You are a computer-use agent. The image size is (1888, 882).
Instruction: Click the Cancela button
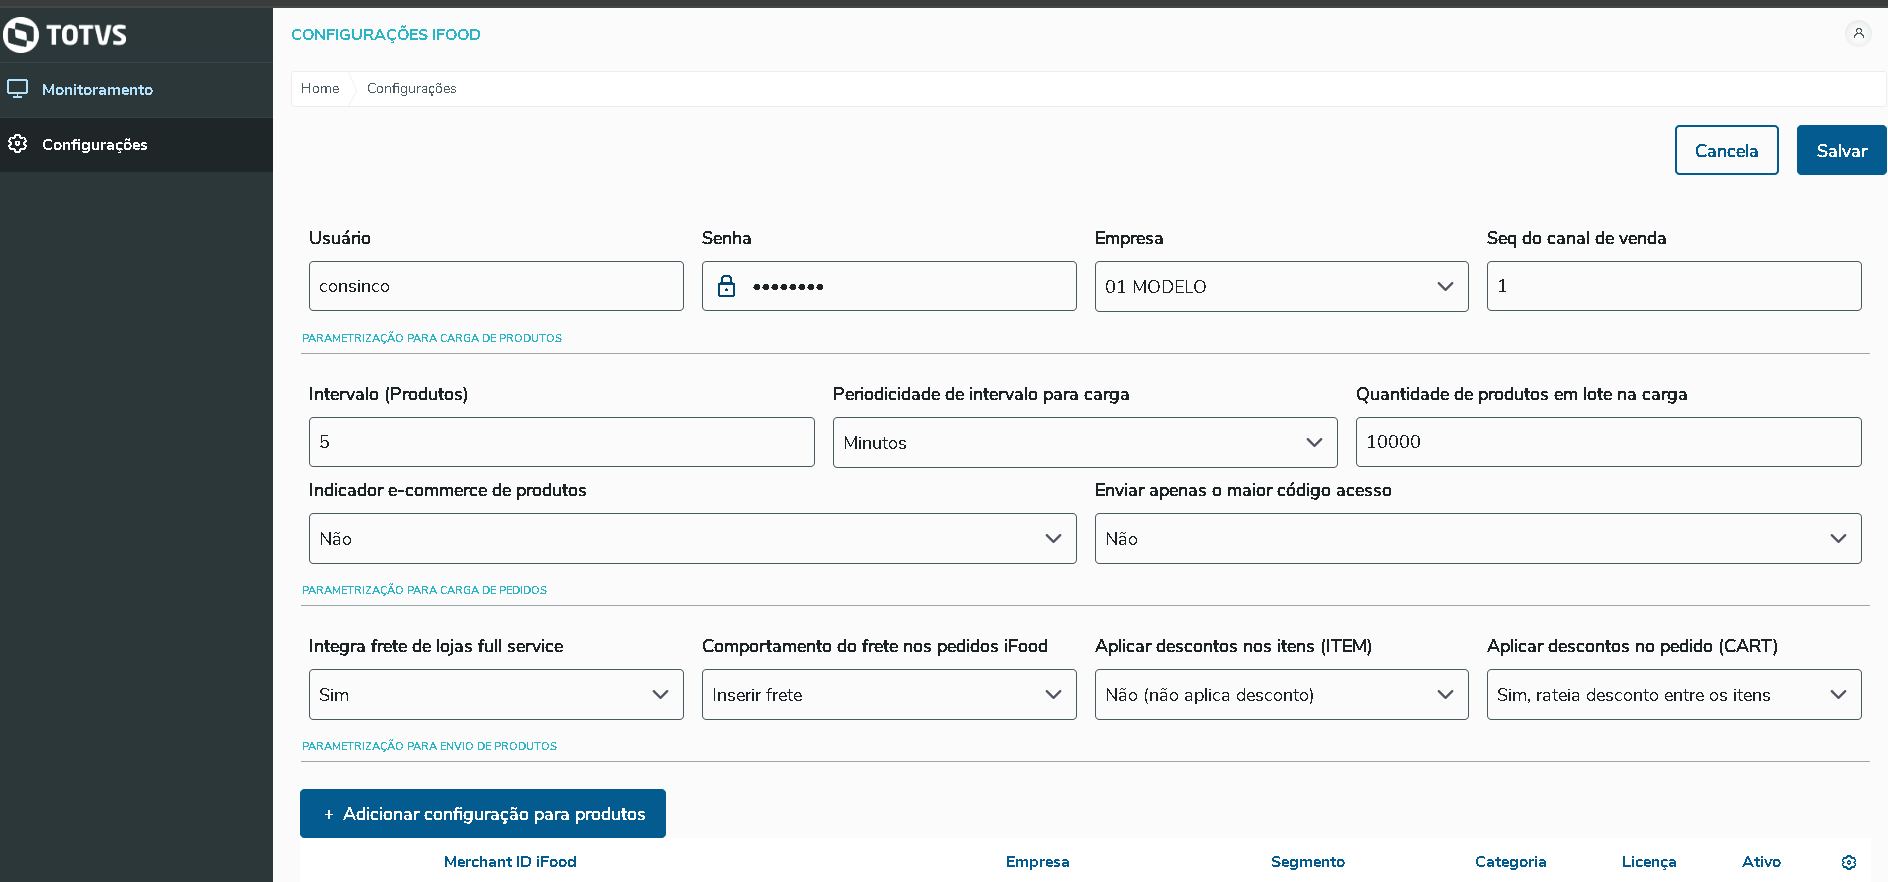pyautogui.click(x=1726, y=150)
